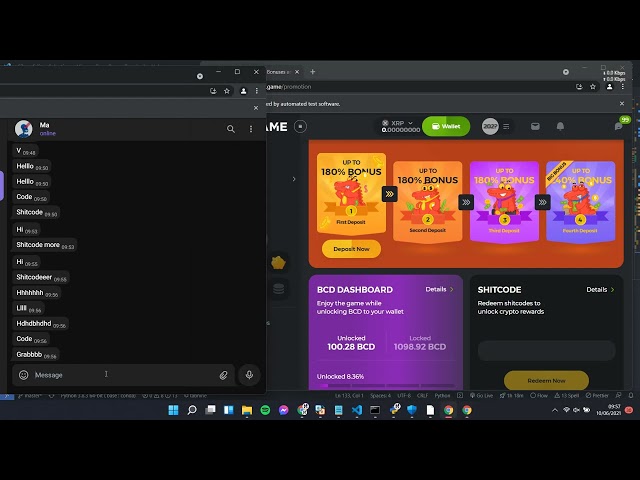Open Visual Studio Code from taskbar
This screenshot has width=640, height=480.
tap(357, 410)
